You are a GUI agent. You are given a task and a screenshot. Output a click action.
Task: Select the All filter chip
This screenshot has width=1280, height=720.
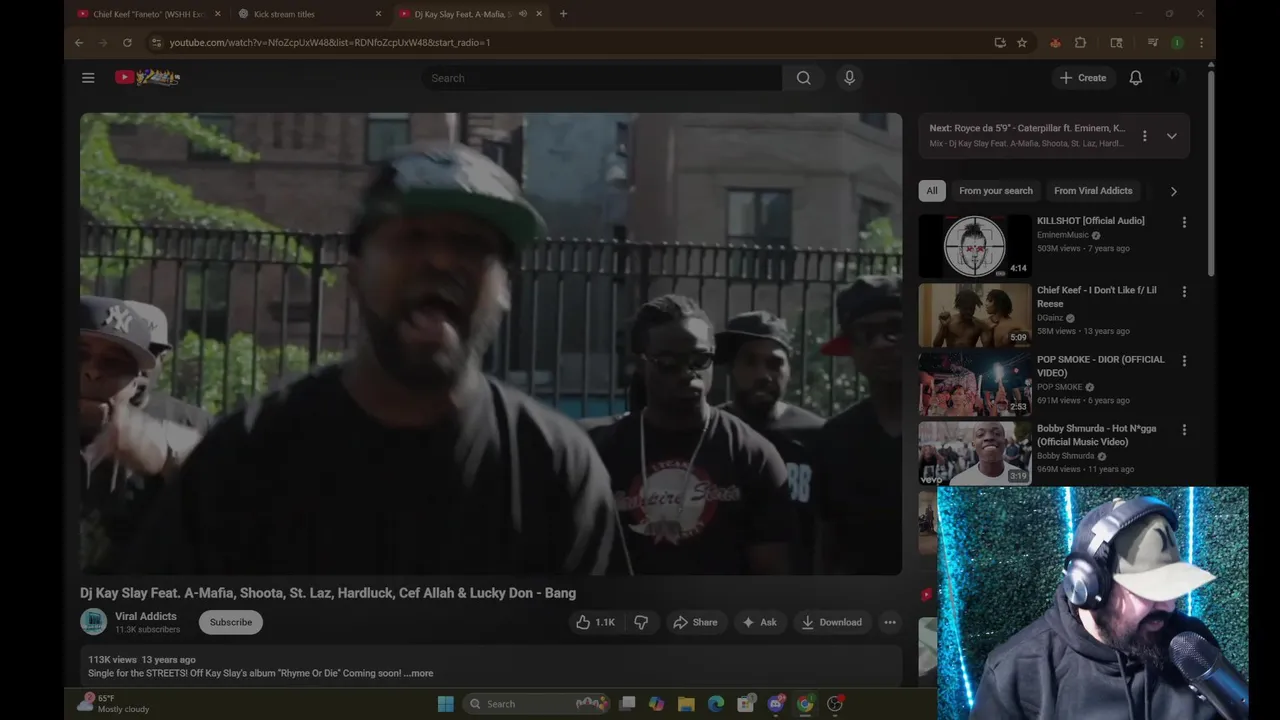(x=932, y=191)
